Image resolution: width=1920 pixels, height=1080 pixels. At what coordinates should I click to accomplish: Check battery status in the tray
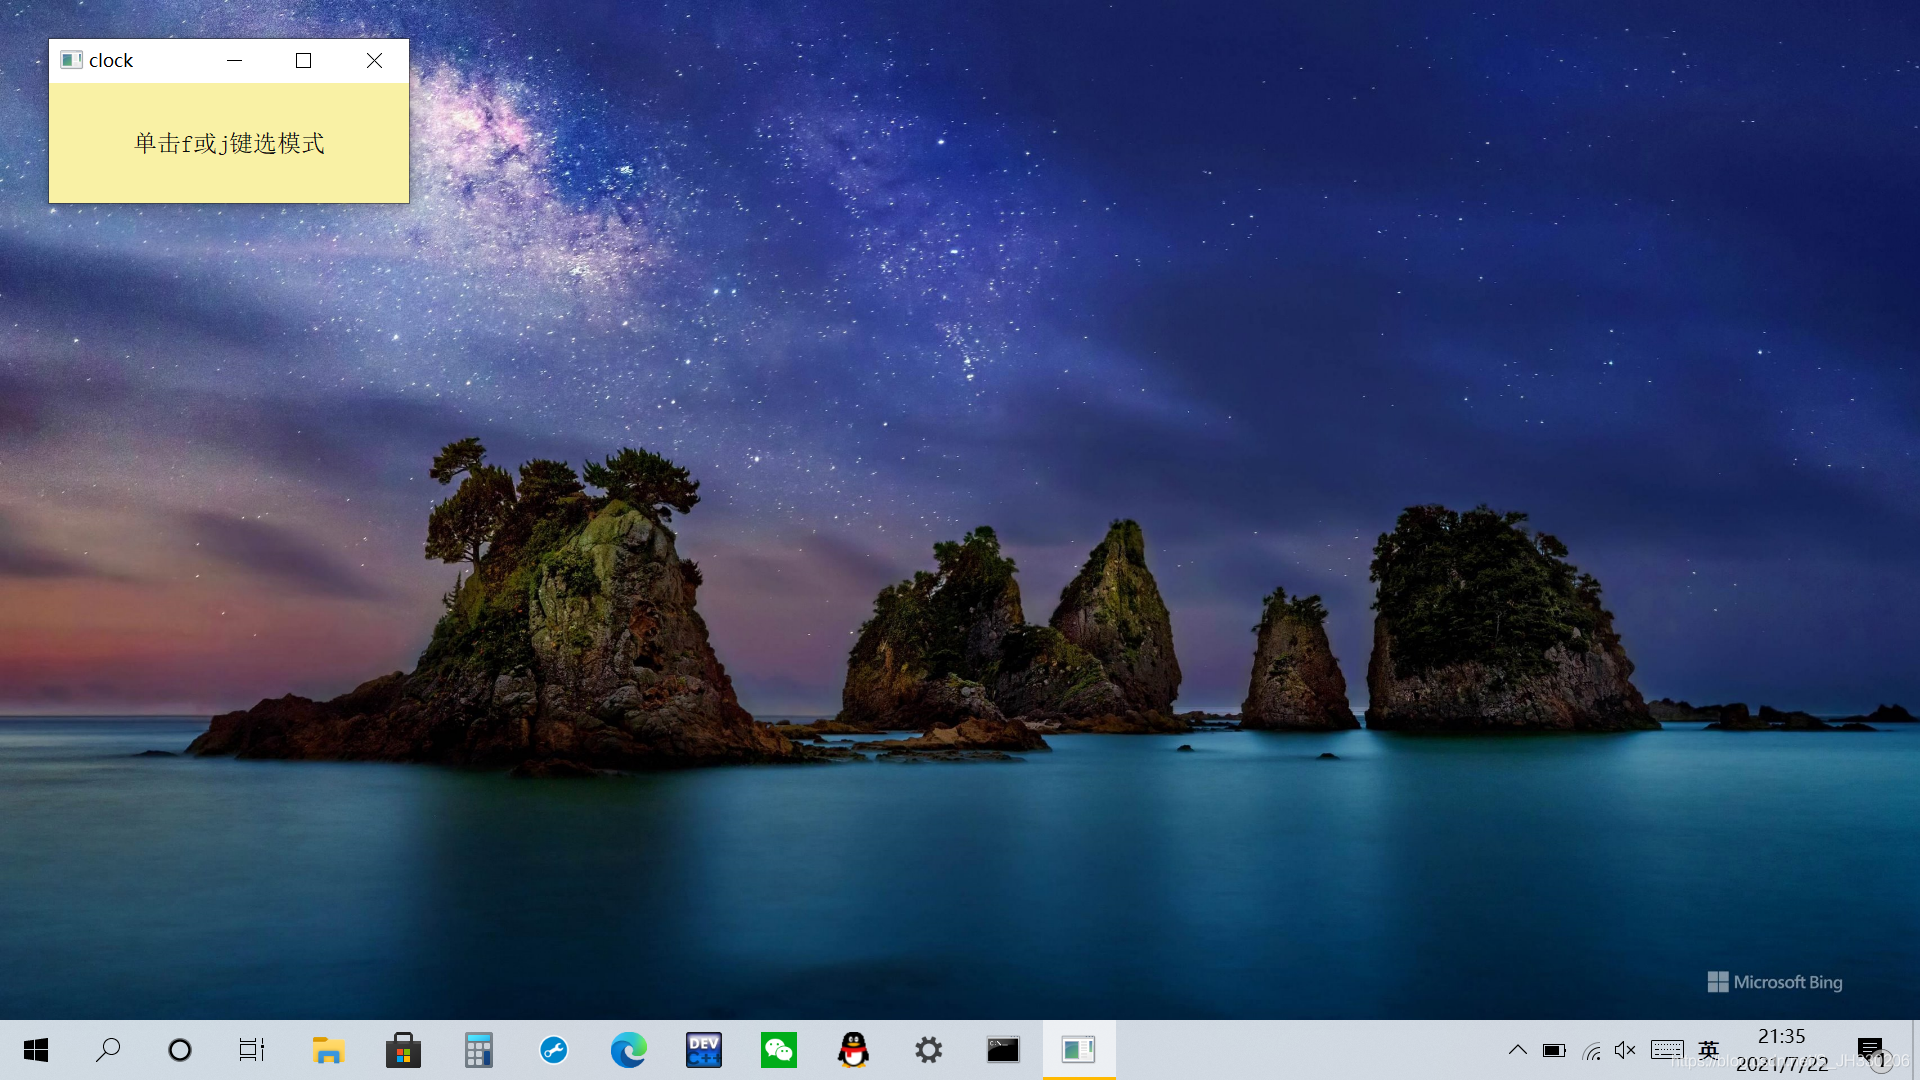pos(1554,1050)
